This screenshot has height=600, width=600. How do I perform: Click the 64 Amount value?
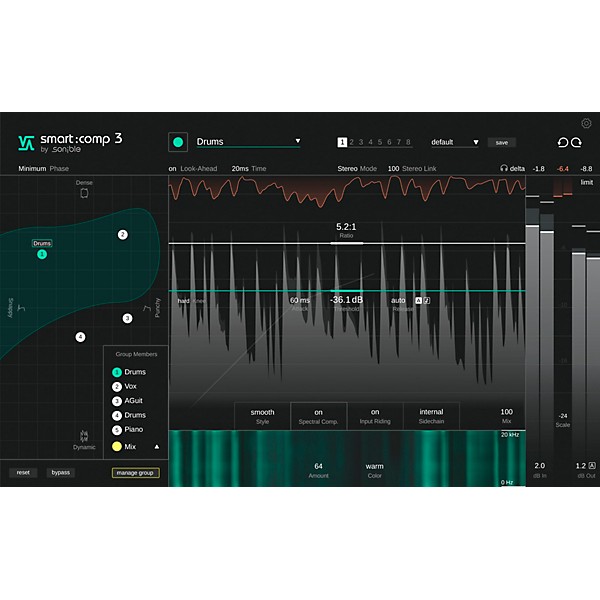[x=318, y=466]
